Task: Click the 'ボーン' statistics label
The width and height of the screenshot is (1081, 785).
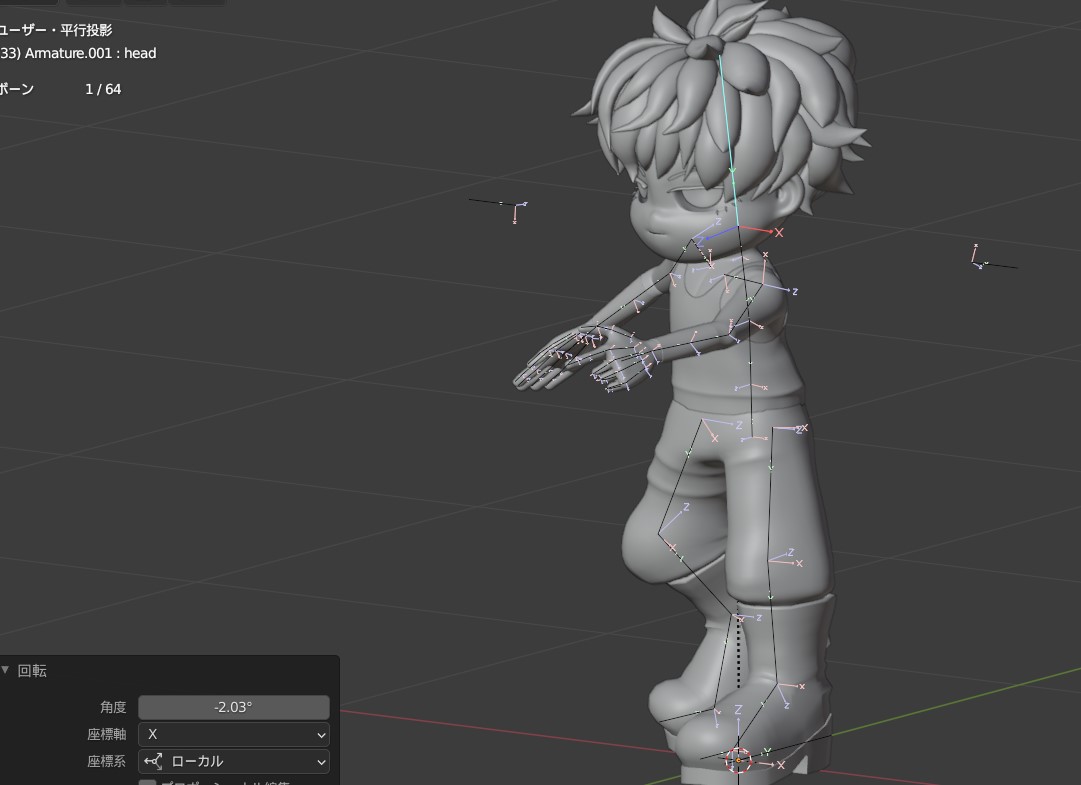Action: tap(17, 89)
